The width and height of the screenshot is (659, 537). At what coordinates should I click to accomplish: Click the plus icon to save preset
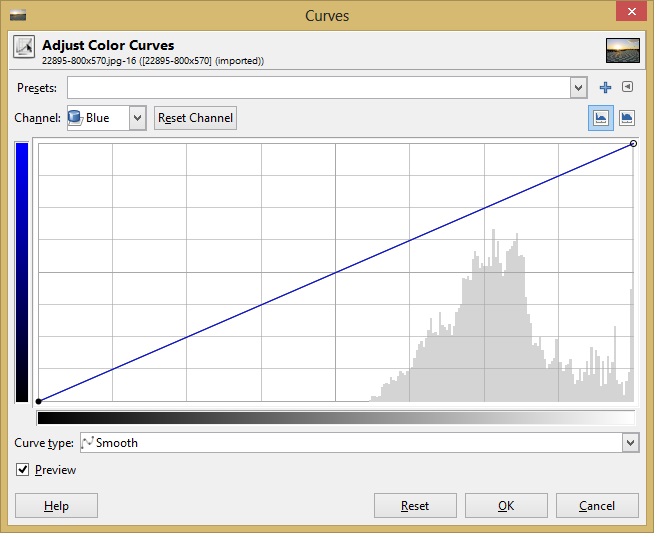tap(605, 88)
